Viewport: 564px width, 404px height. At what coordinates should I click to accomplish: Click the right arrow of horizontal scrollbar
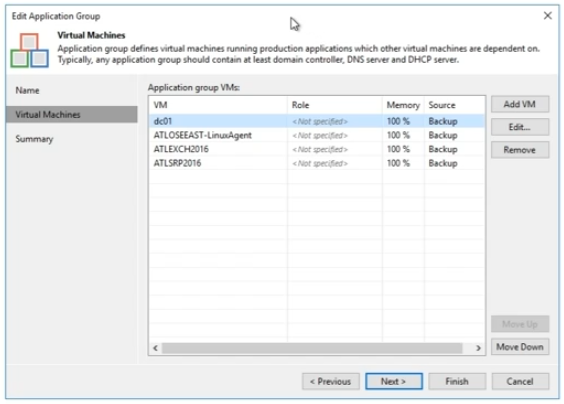478,348
